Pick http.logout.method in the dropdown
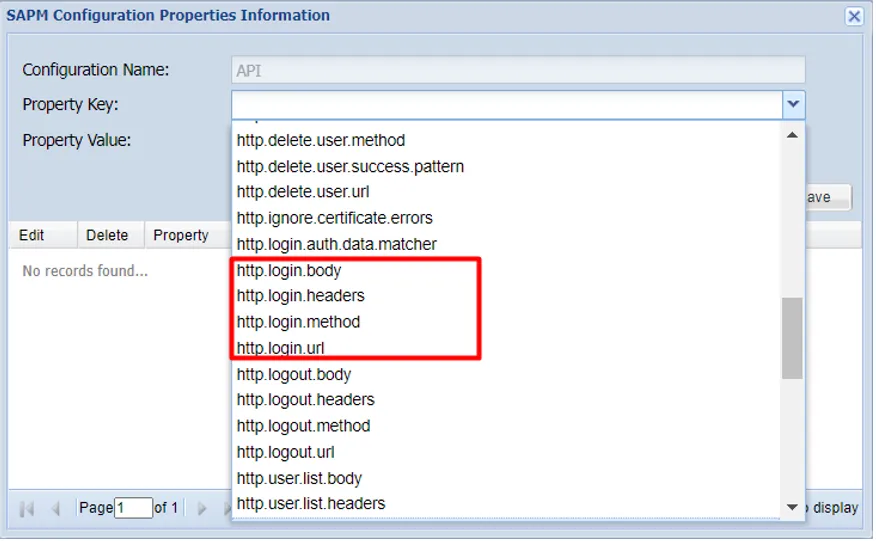 click(x=506, y=426)
